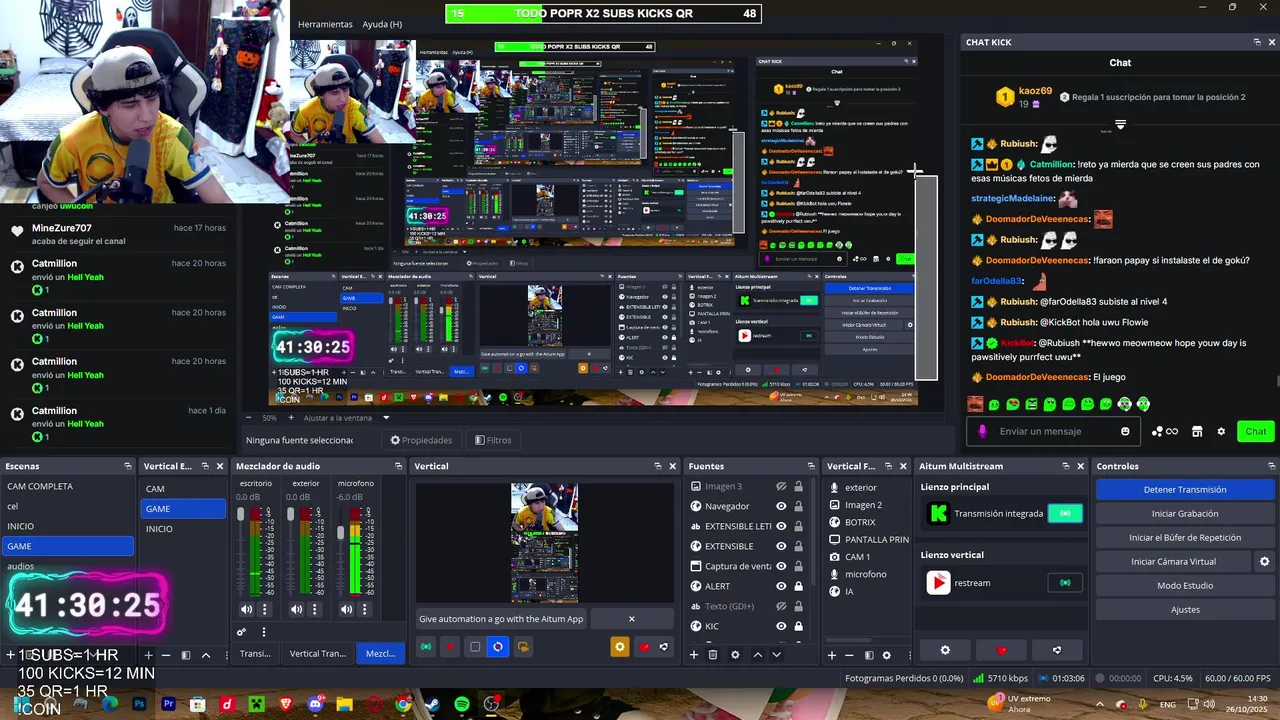Click the green stream icon in Vertical dock

click(x=426, y=647)
